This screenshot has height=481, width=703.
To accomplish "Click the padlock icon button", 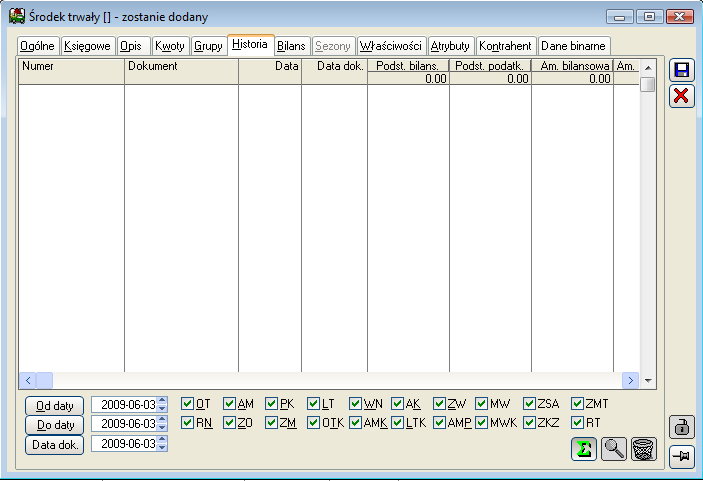I will tap(681, 427).
